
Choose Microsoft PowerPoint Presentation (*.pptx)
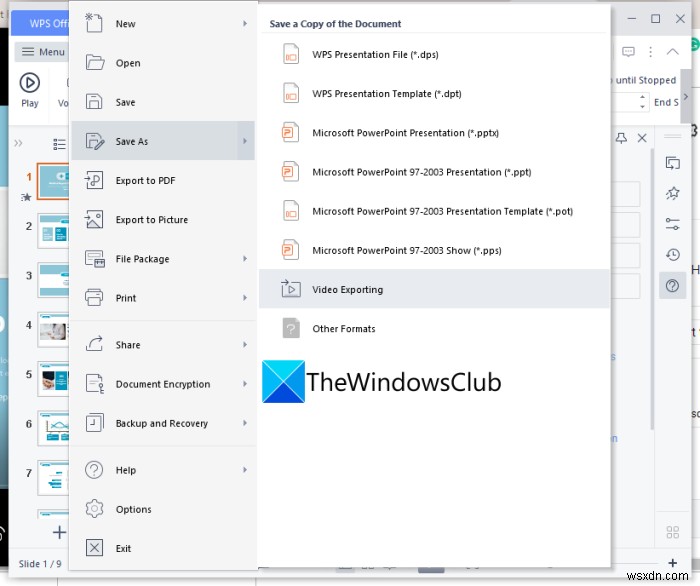tap(434, 133)
